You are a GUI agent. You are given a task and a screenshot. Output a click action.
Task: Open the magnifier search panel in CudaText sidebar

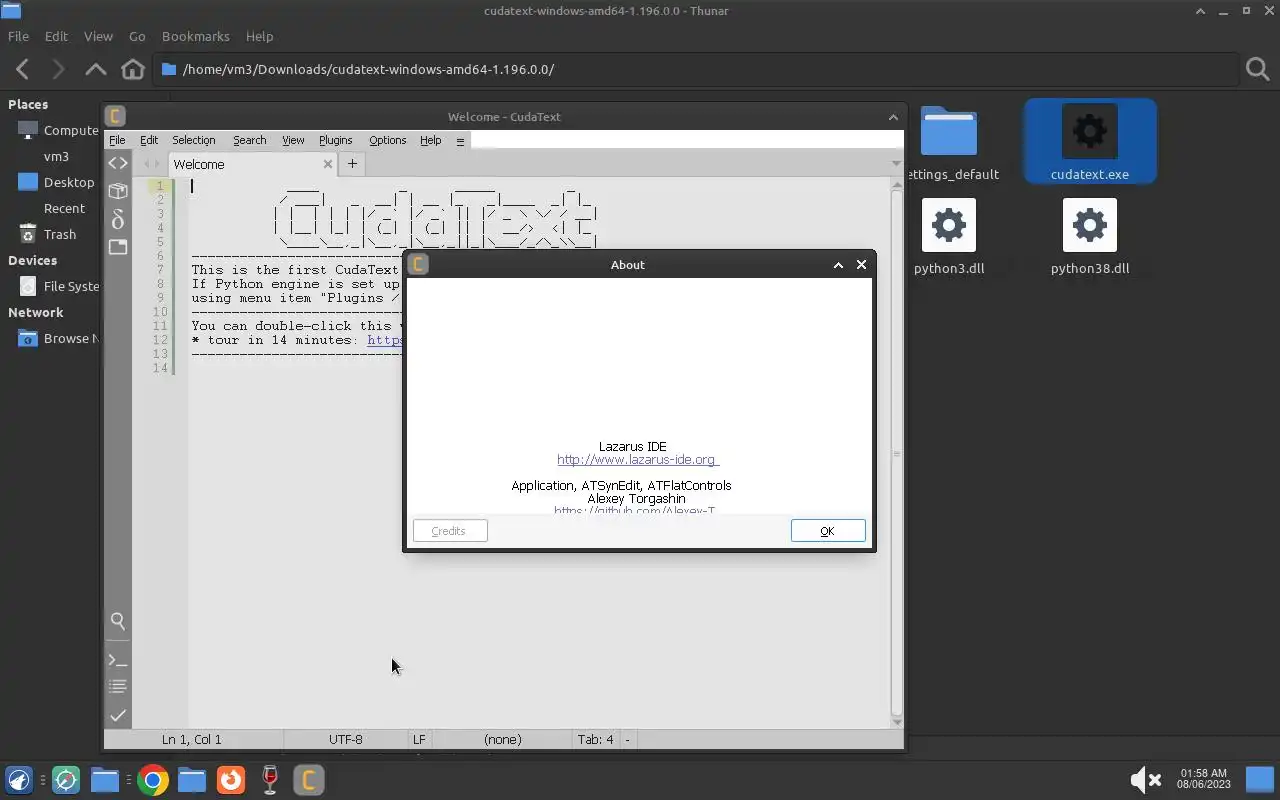[118, 621]
